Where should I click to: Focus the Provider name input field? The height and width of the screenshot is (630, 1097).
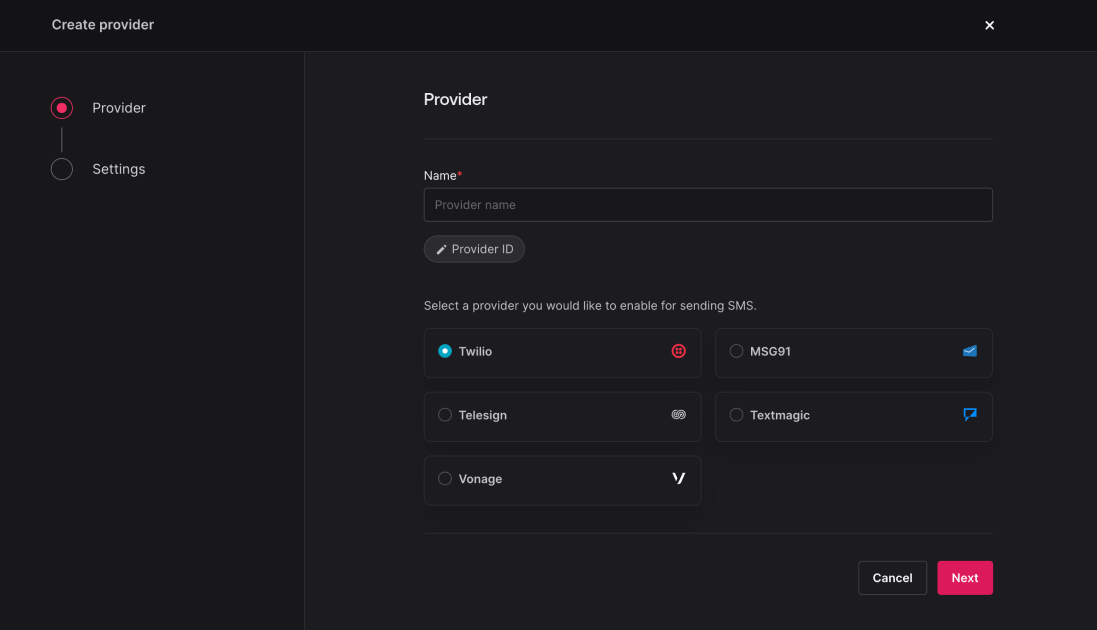[x=708, y=205]
